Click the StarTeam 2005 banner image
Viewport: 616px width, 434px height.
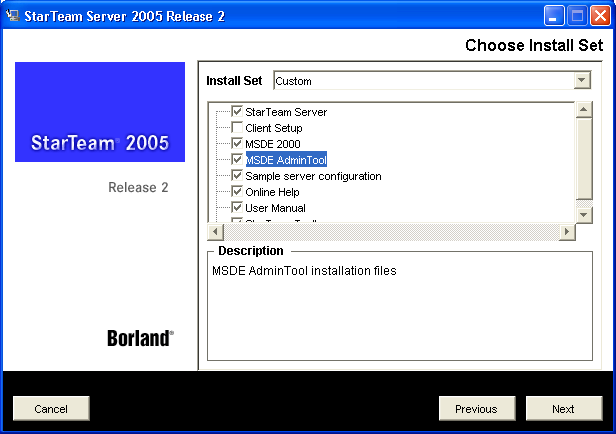click(100, 112)
